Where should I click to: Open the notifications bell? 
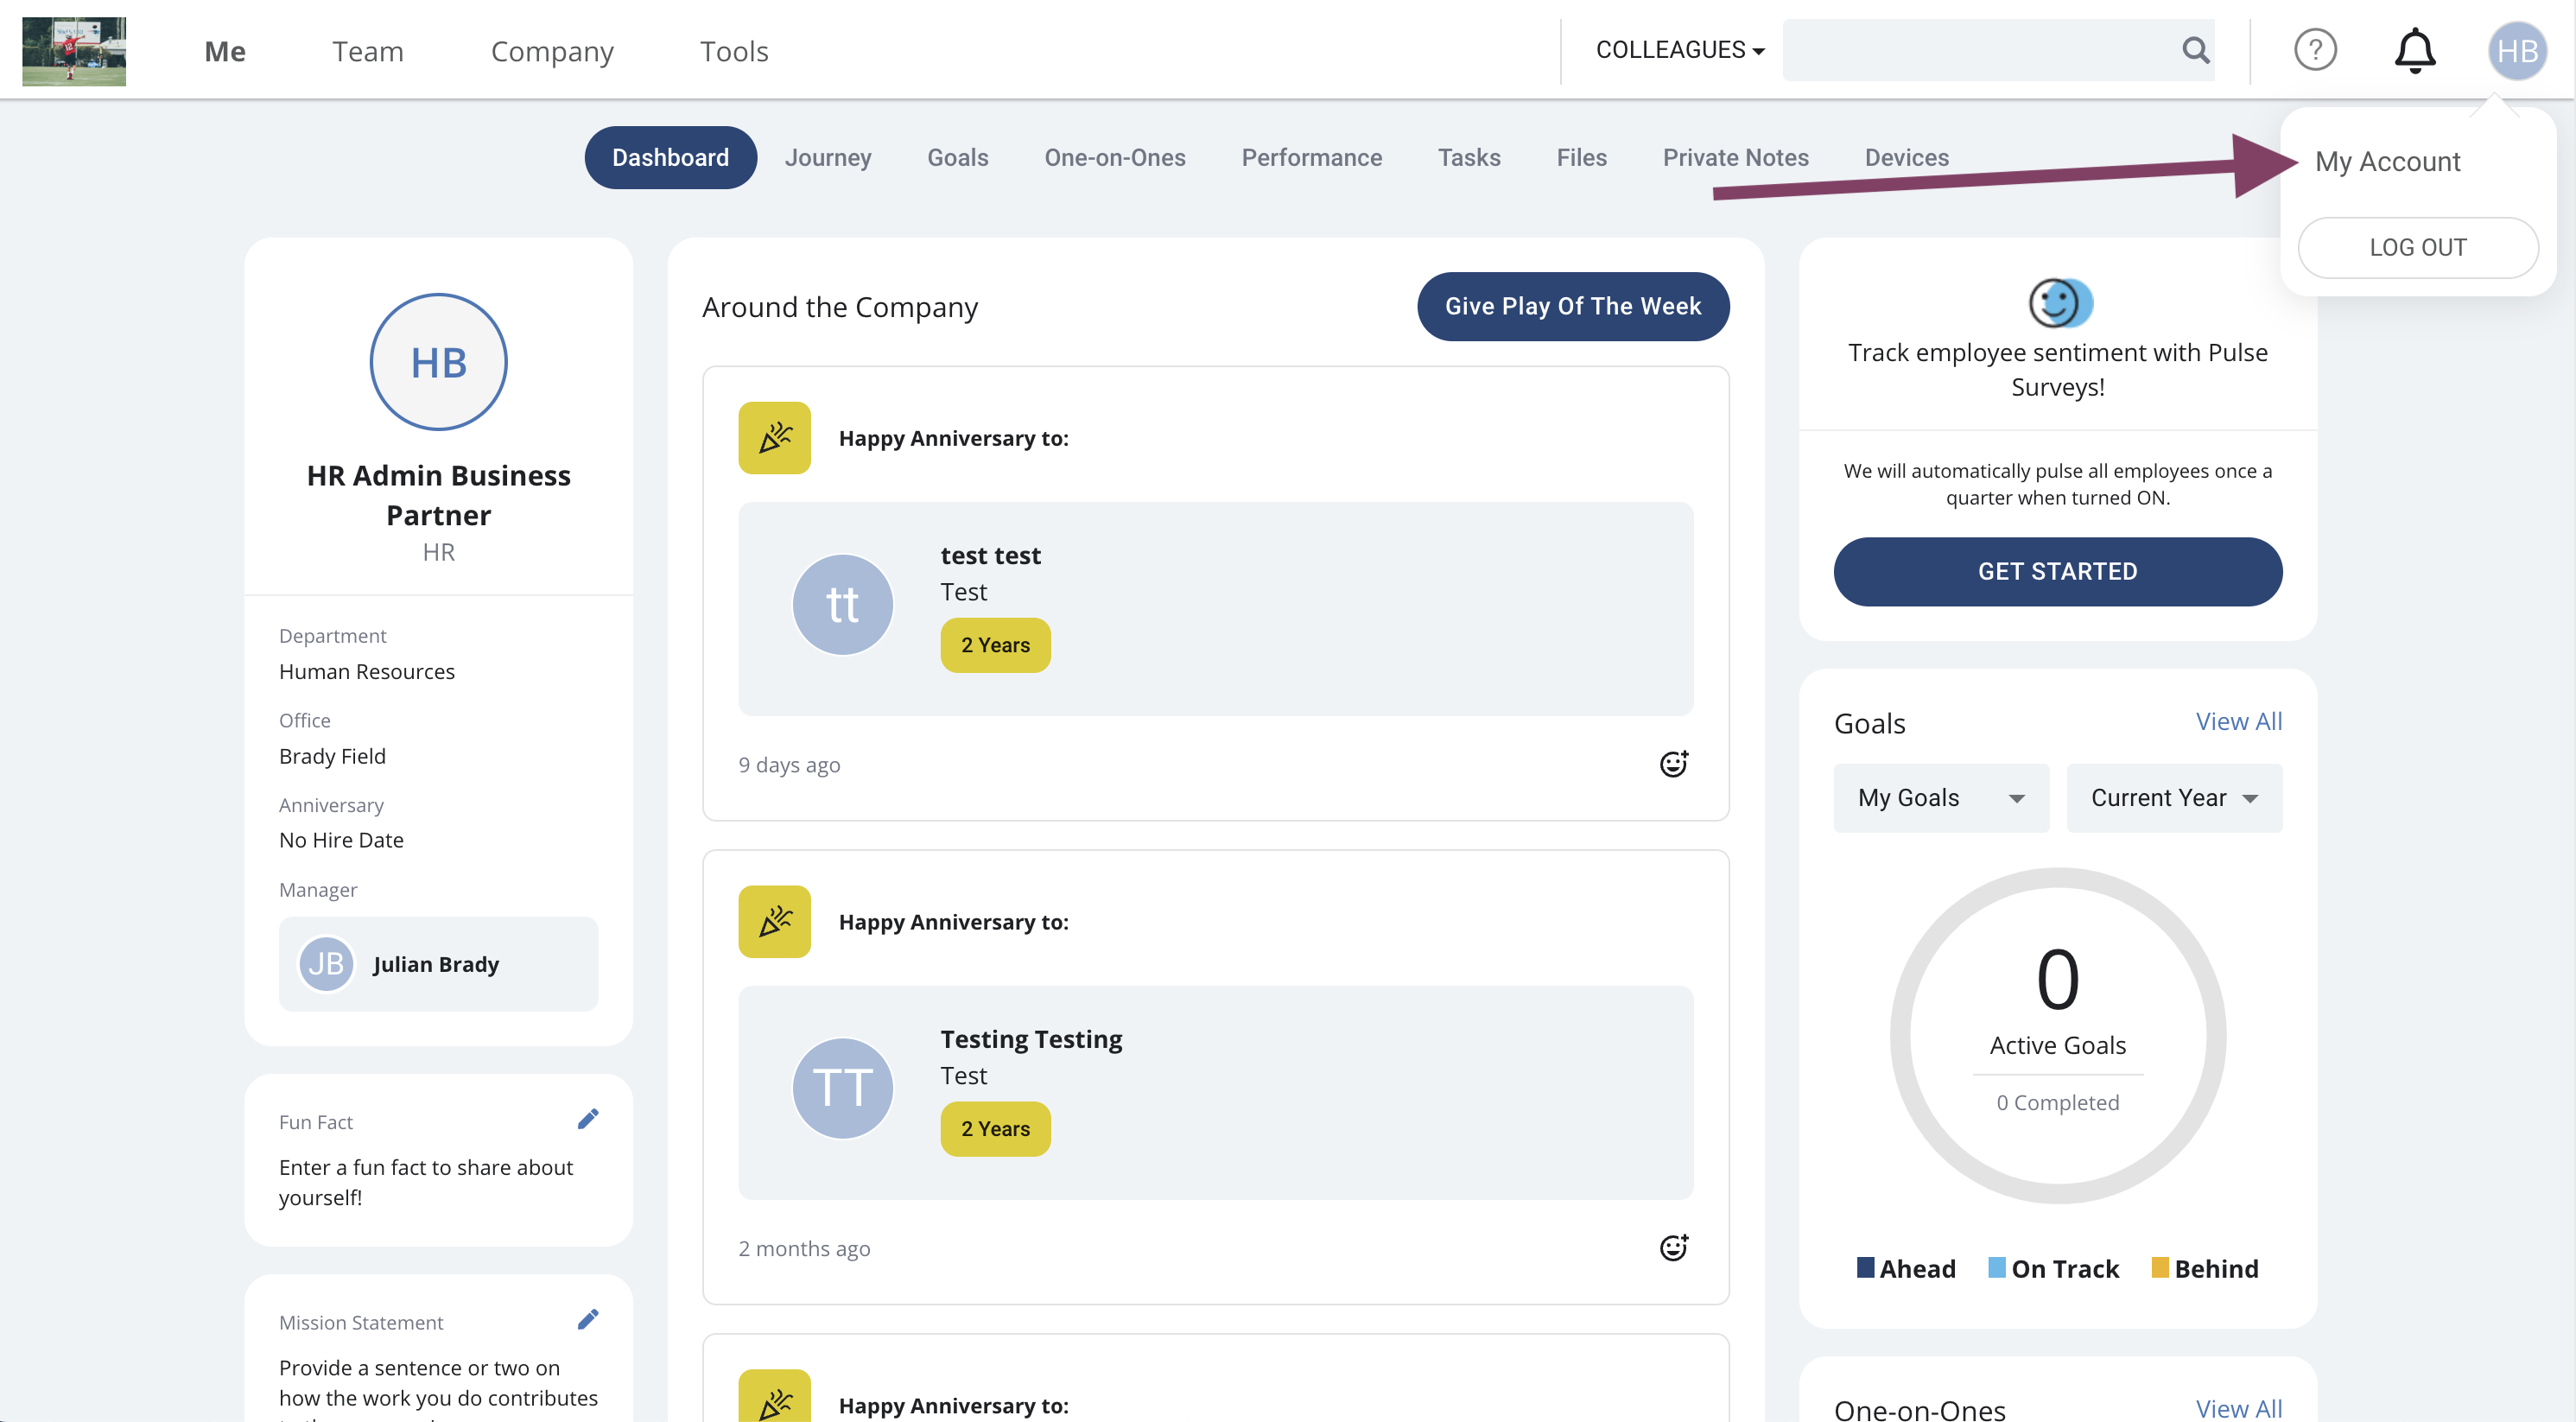click(x=2415, y=50)
